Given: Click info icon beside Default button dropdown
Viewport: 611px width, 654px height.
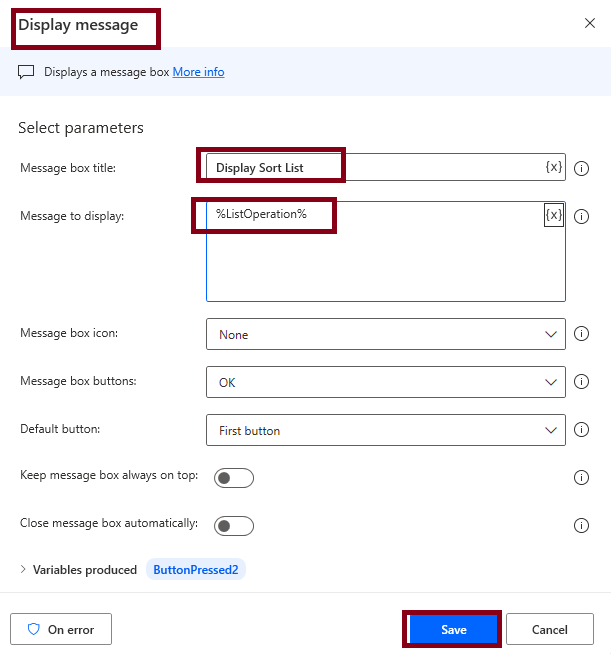Looking at the screenshot, I should point(581,430).
